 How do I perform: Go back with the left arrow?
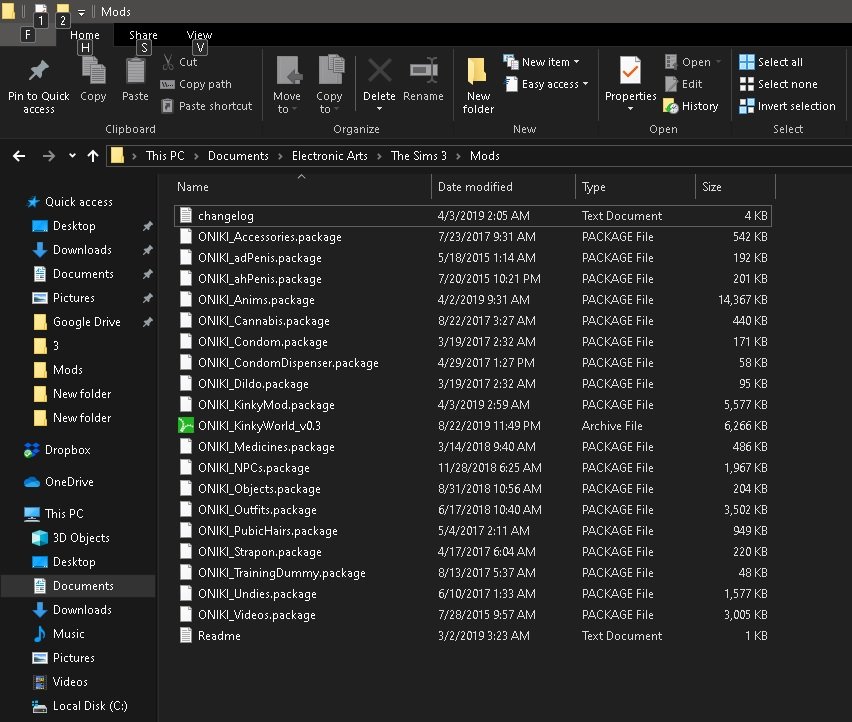[x=19, y=156]
